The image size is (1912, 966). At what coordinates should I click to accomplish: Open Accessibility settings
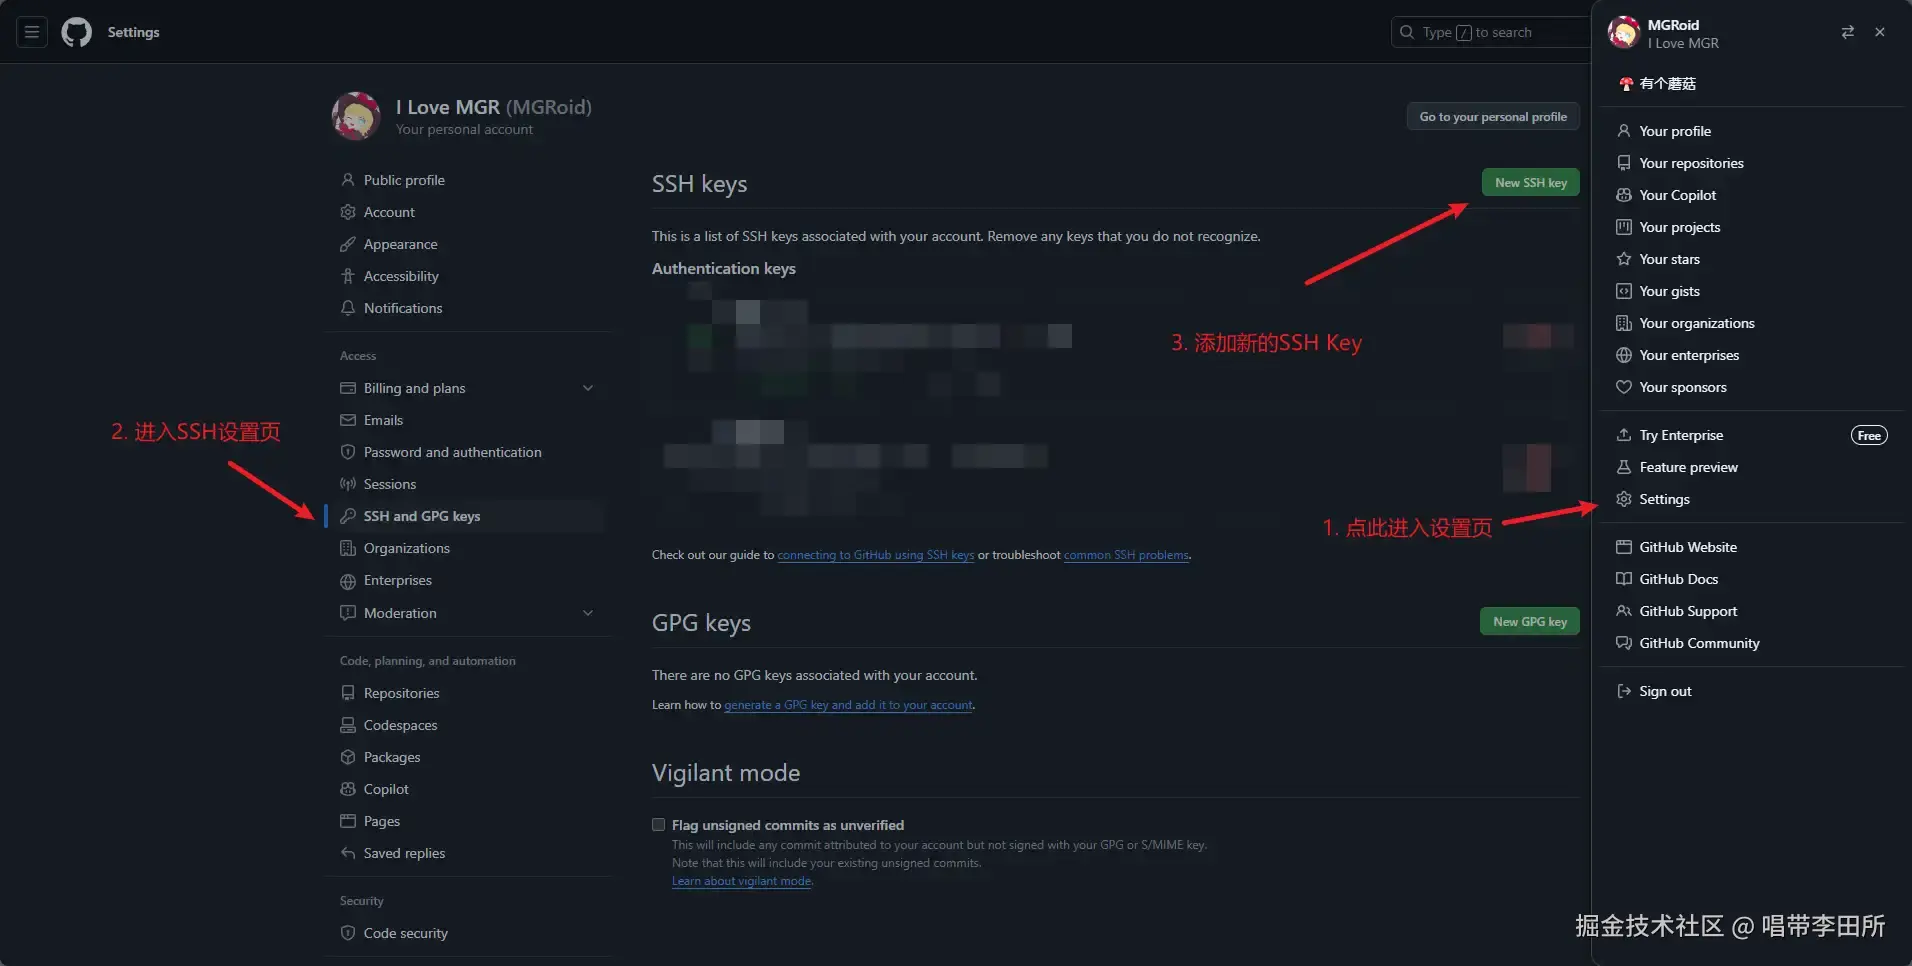[401, 276]
